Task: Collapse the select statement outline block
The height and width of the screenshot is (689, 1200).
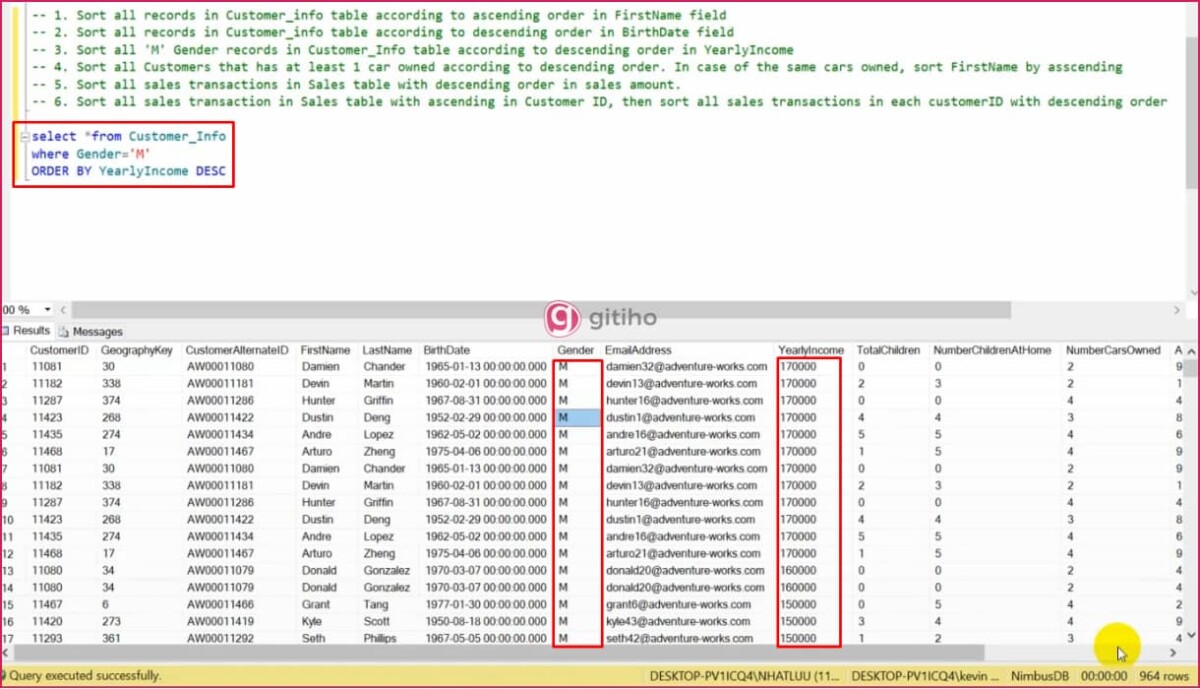Action: (x=24, y=136)
